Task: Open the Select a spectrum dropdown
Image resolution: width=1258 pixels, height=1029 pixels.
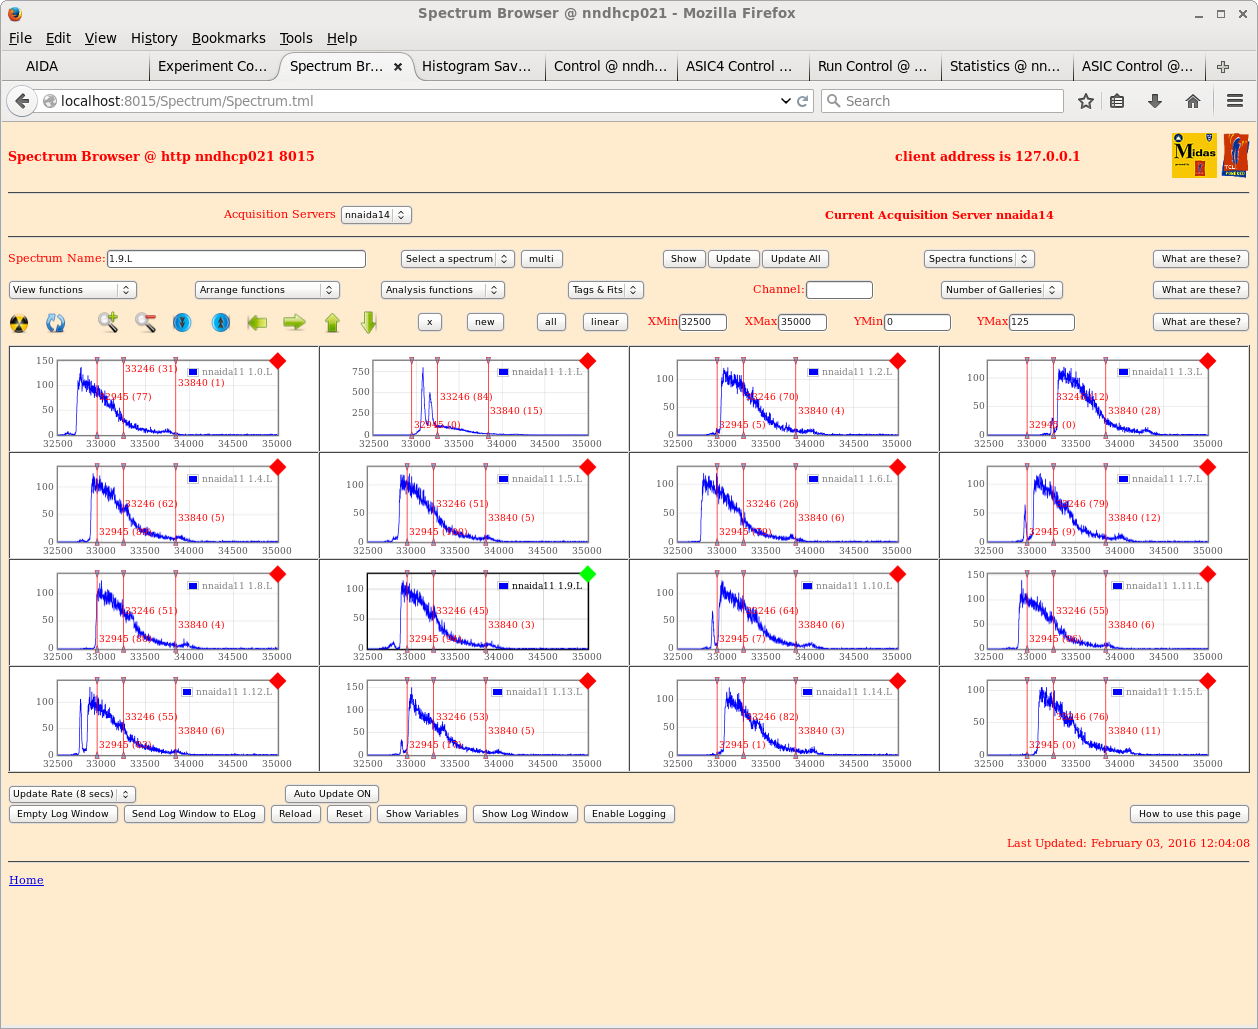Action: [x=458, y=259]
